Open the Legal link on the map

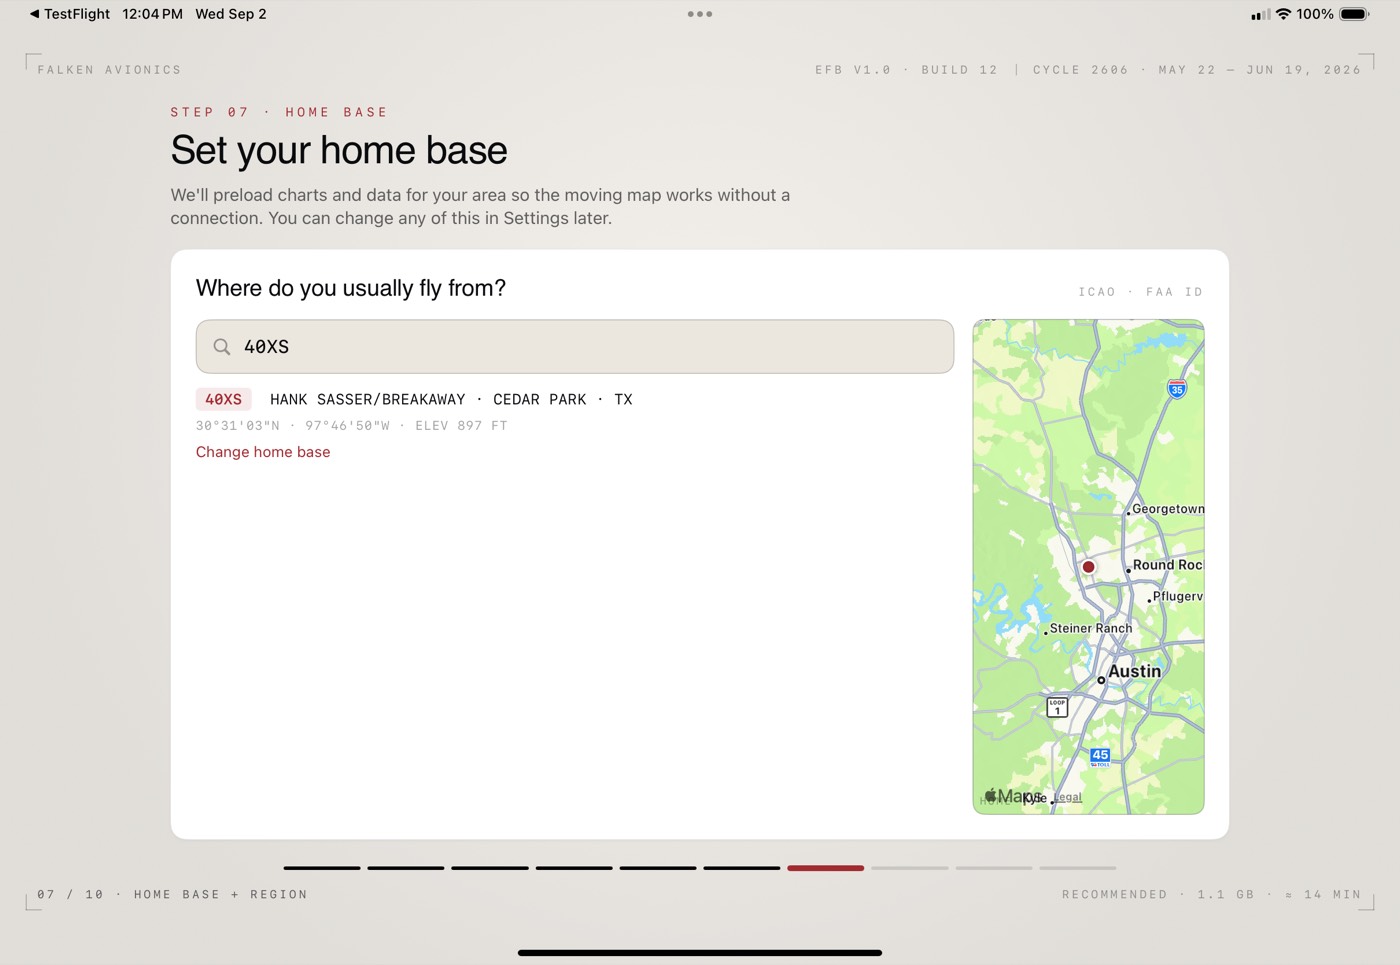tap(1068, 797)
